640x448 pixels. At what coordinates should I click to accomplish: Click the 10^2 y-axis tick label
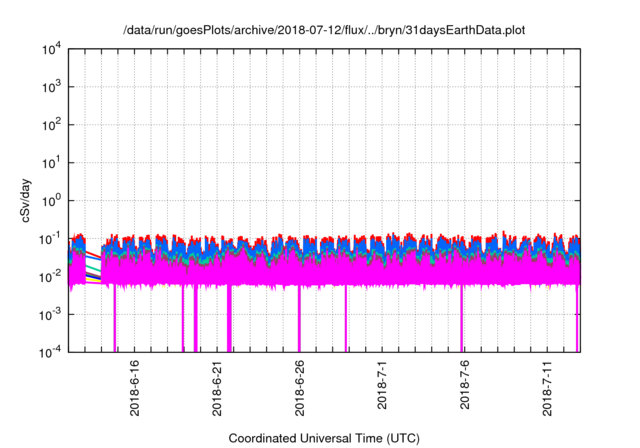(51, 125)
